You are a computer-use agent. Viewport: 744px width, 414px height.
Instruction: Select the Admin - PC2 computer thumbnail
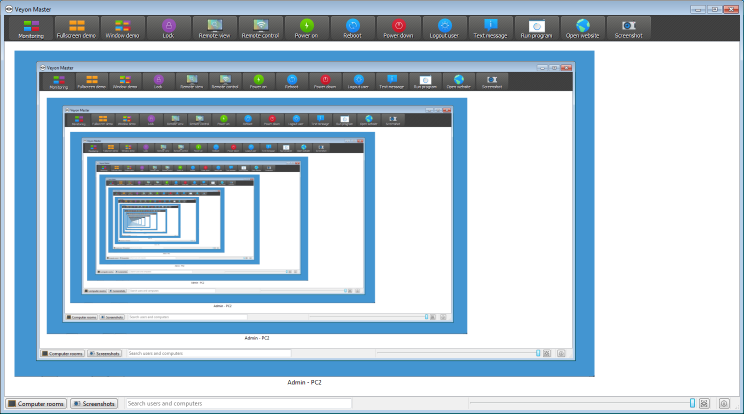[304, 214]
